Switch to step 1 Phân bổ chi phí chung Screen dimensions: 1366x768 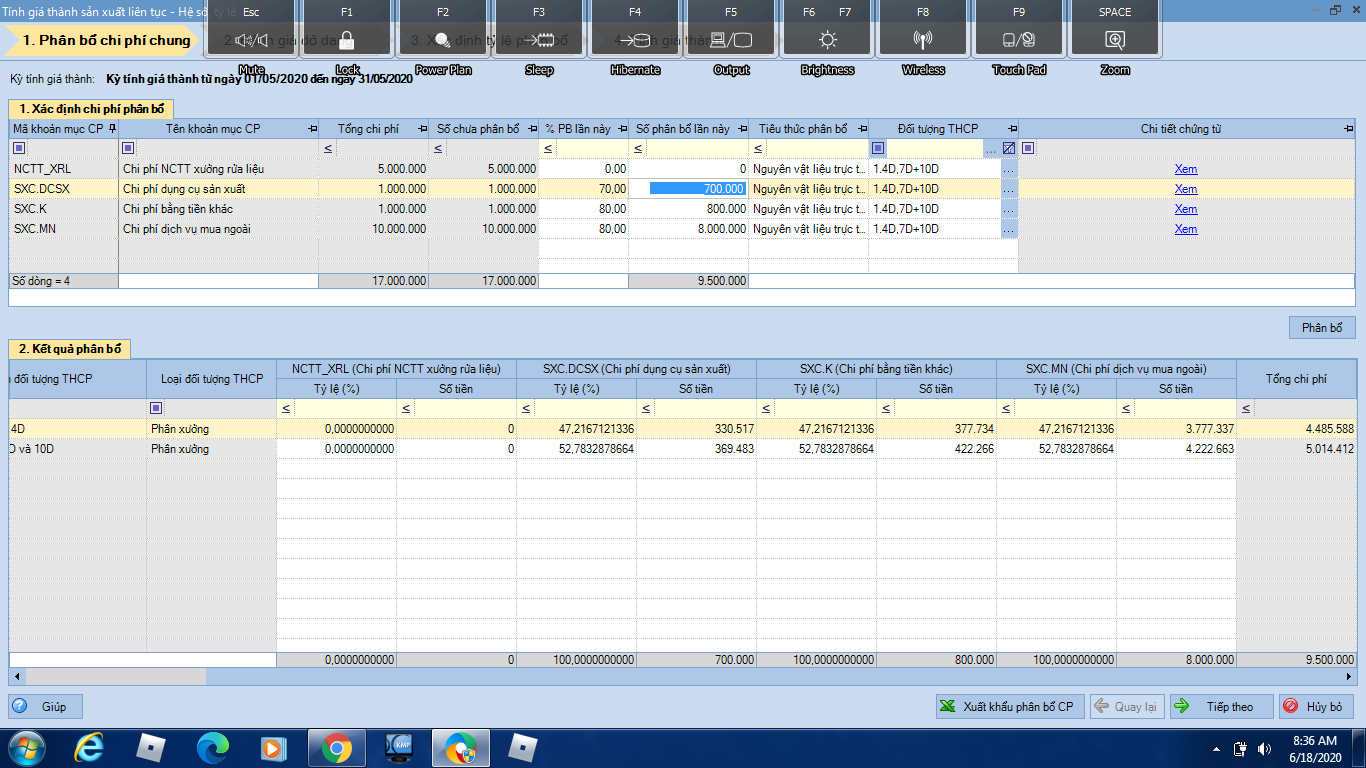[x=106, y=41]
